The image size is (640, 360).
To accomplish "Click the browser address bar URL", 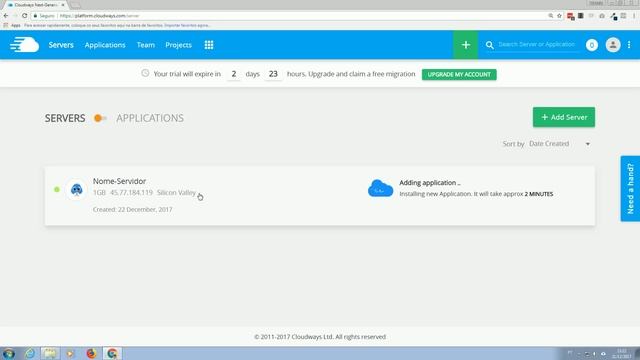I will 99,16.
